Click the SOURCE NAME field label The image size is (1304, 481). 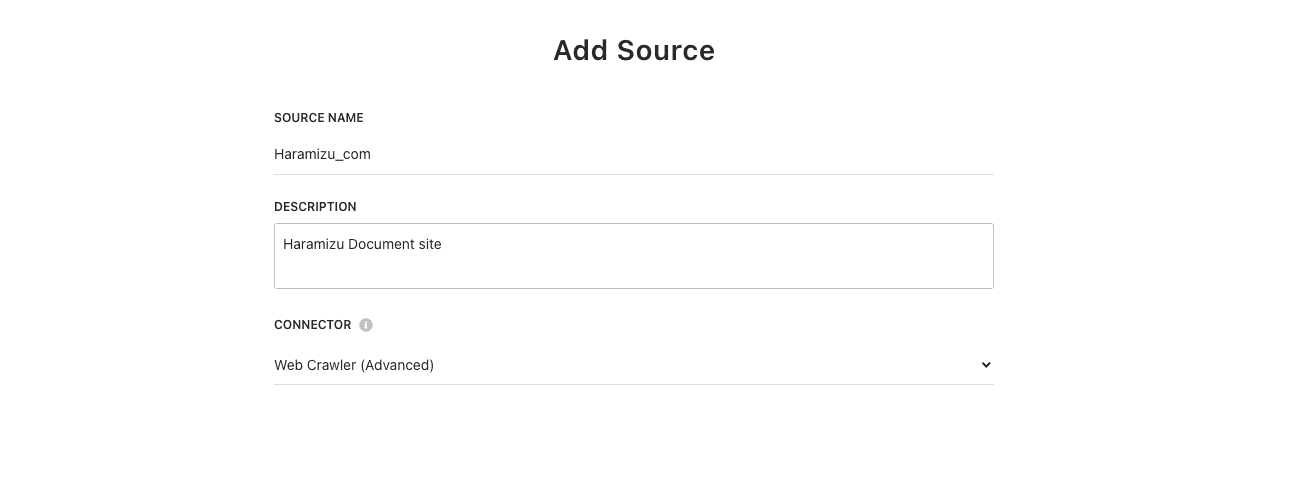click(x=319, y=118)
